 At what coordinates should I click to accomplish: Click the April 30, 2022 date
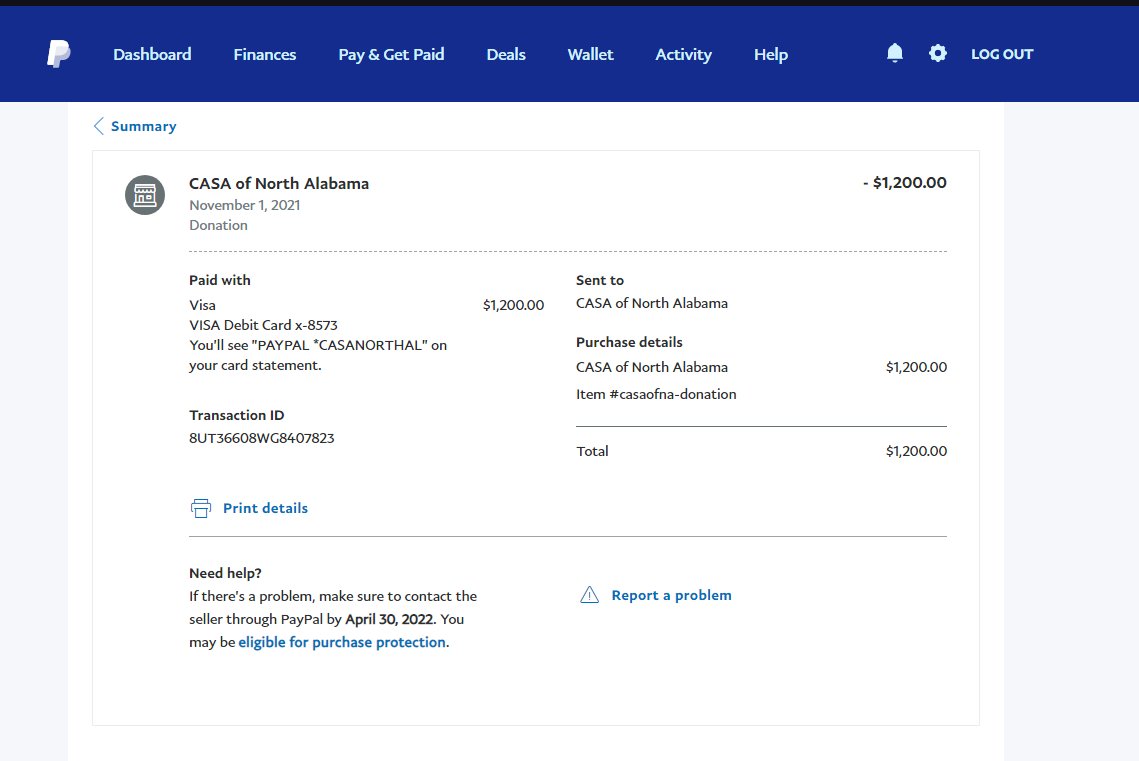point(389,619)
